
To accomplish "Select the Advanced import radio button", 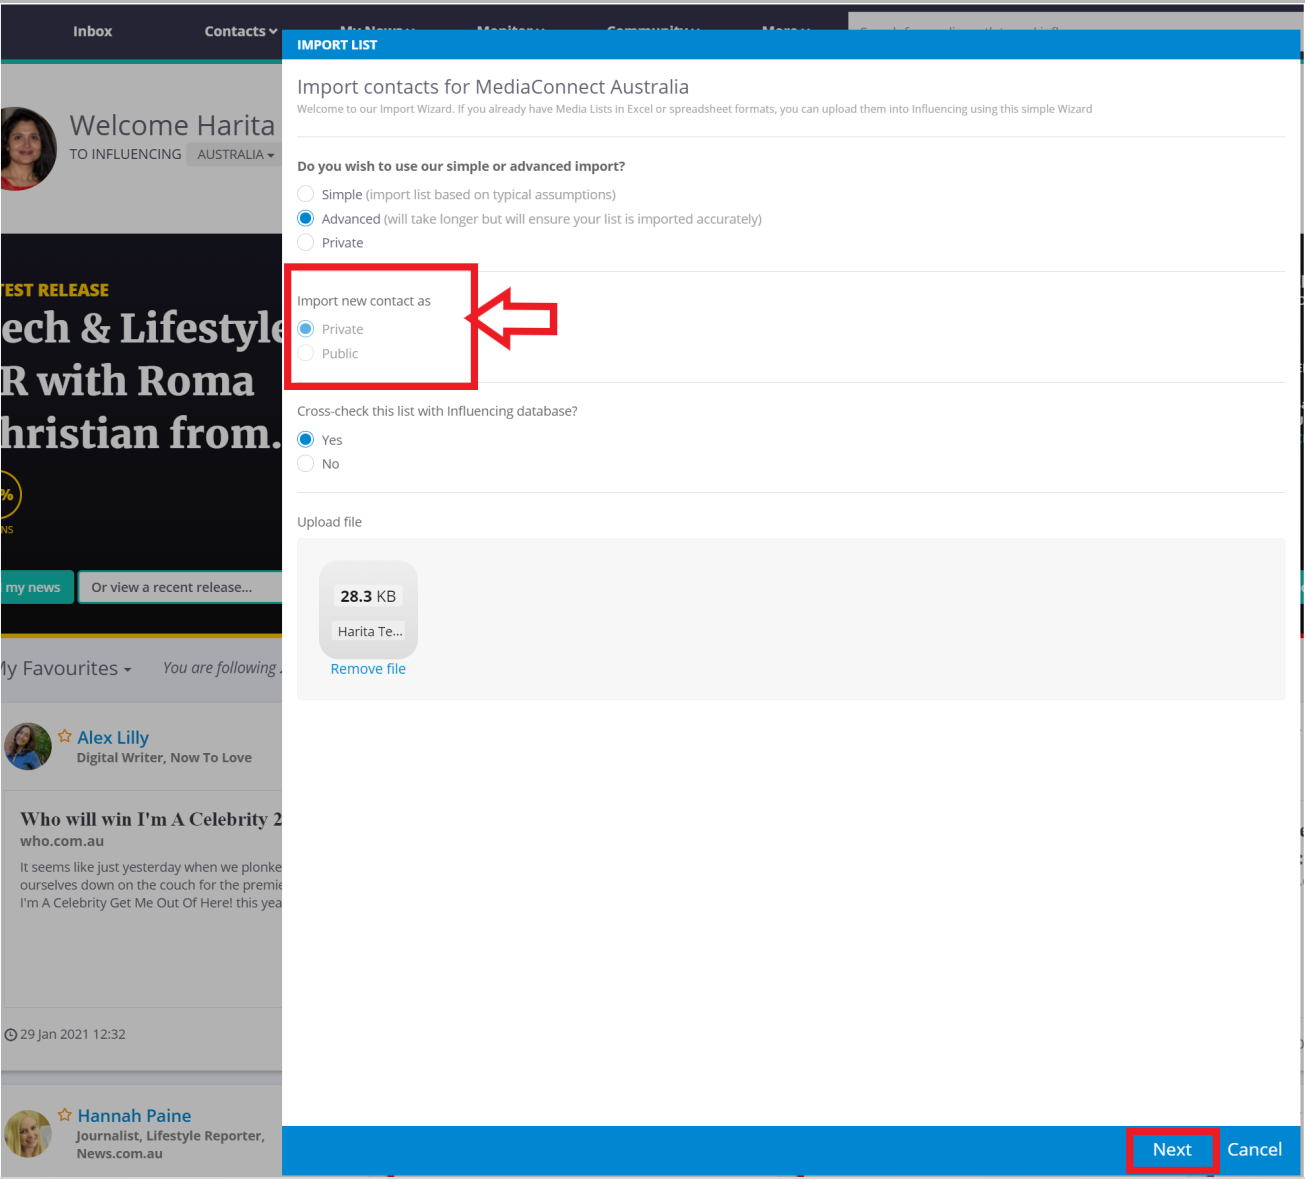I will pos(306,219).
